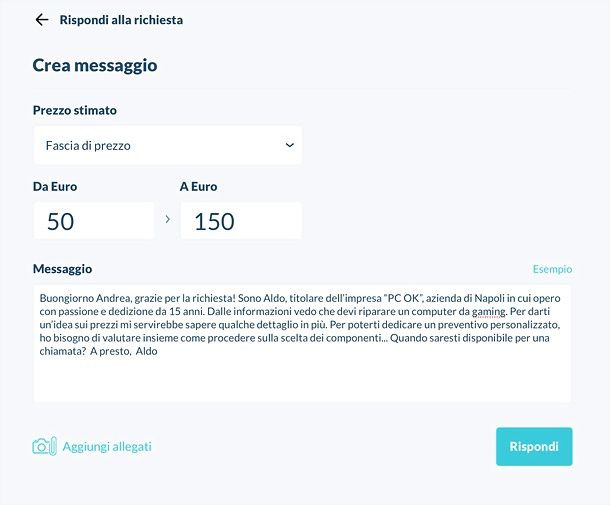The height and width of the screenshot is (505, 610).
Task: Click the underlined word gaming in the message
Action: point(489,311)
